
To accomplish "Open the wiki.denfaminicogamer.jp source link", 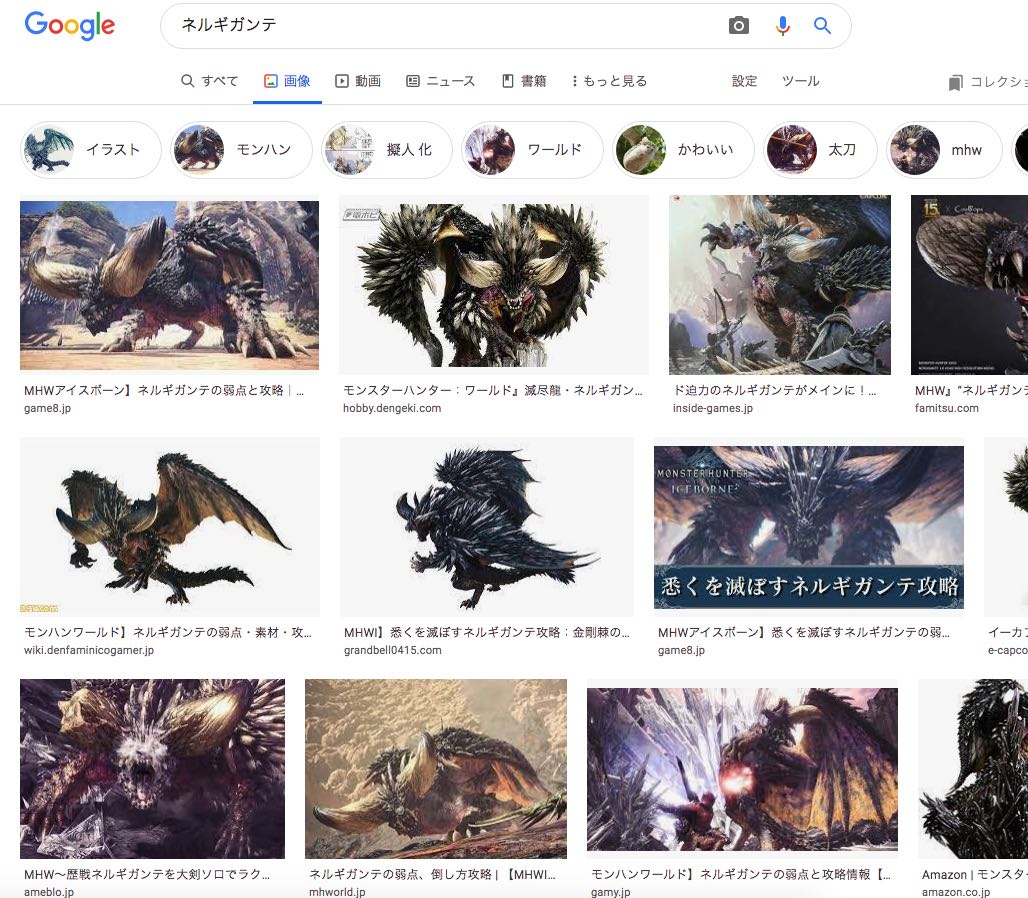I will coord(89,650).
